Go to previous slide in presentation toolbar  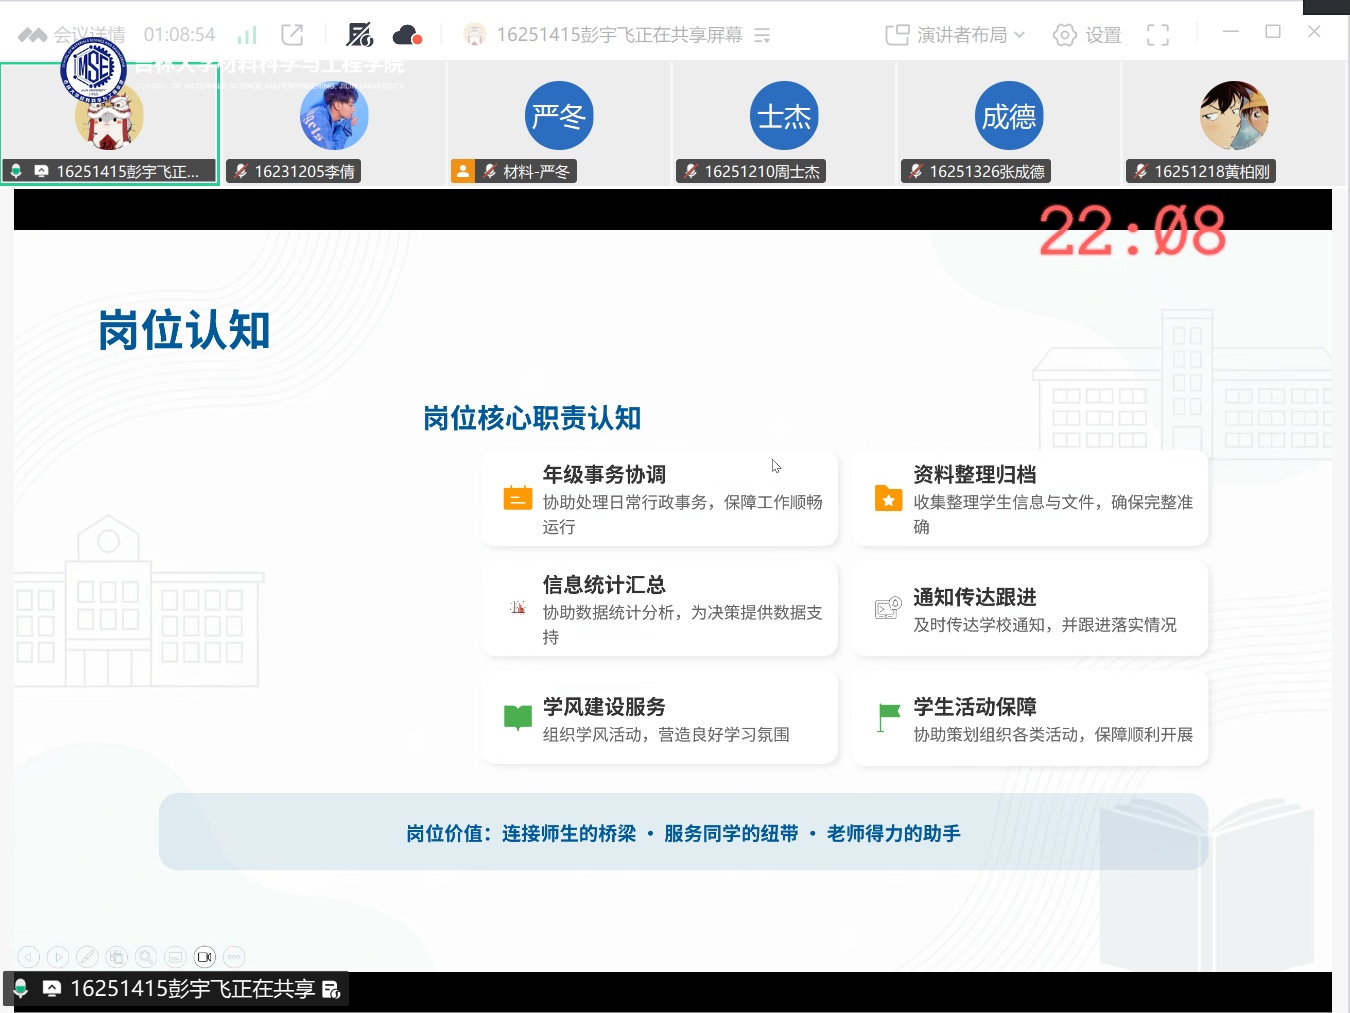(x=29, y=957)
